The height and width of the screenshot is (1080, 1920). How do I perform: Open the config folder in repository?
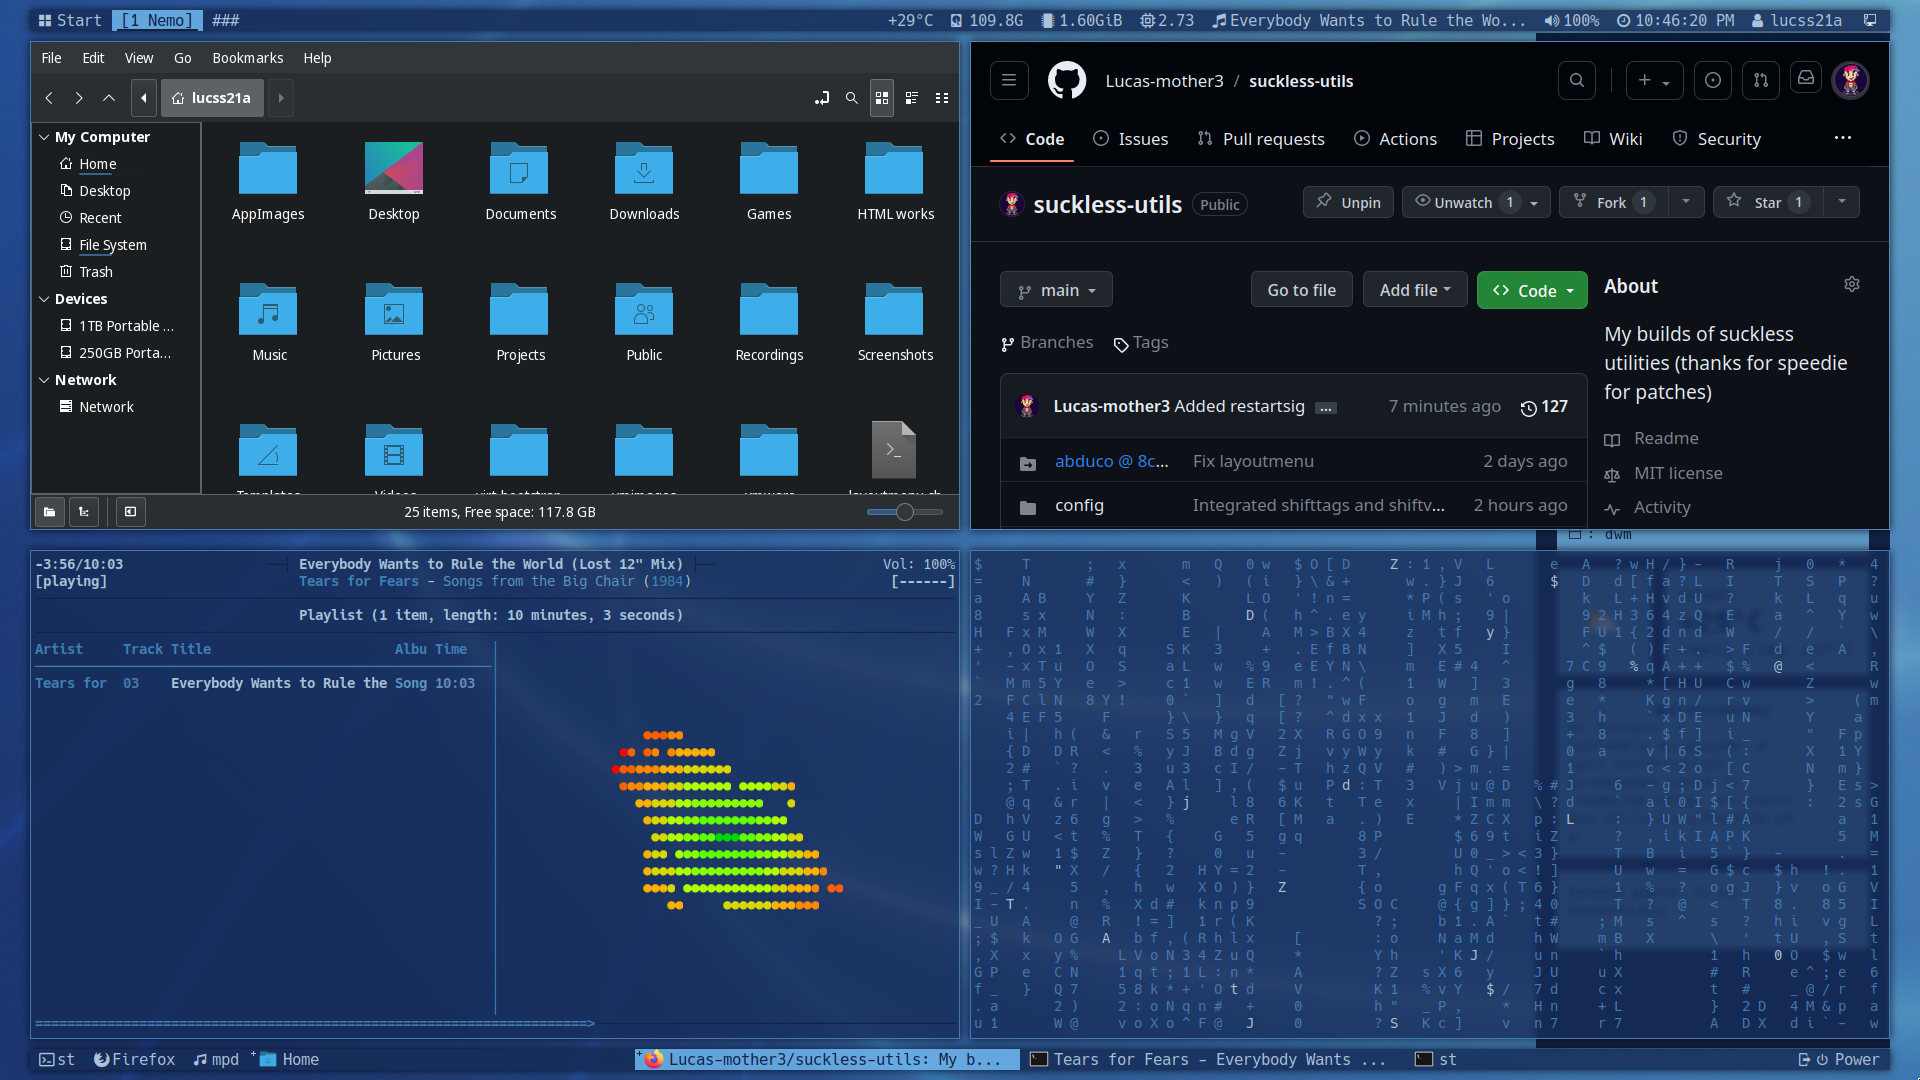tap(1079, 506)
